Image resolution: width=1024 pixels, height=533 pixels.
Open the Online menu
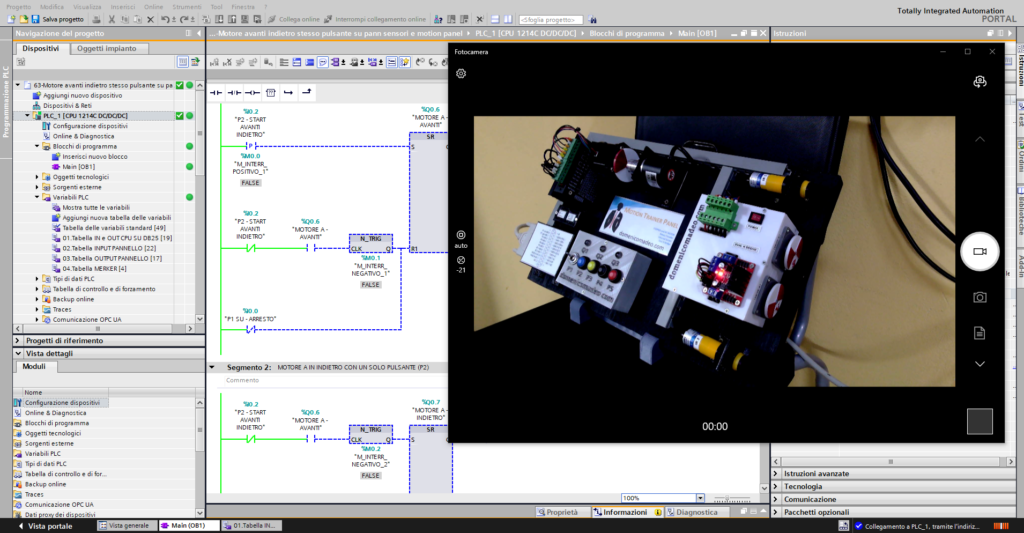click(153, 6)
